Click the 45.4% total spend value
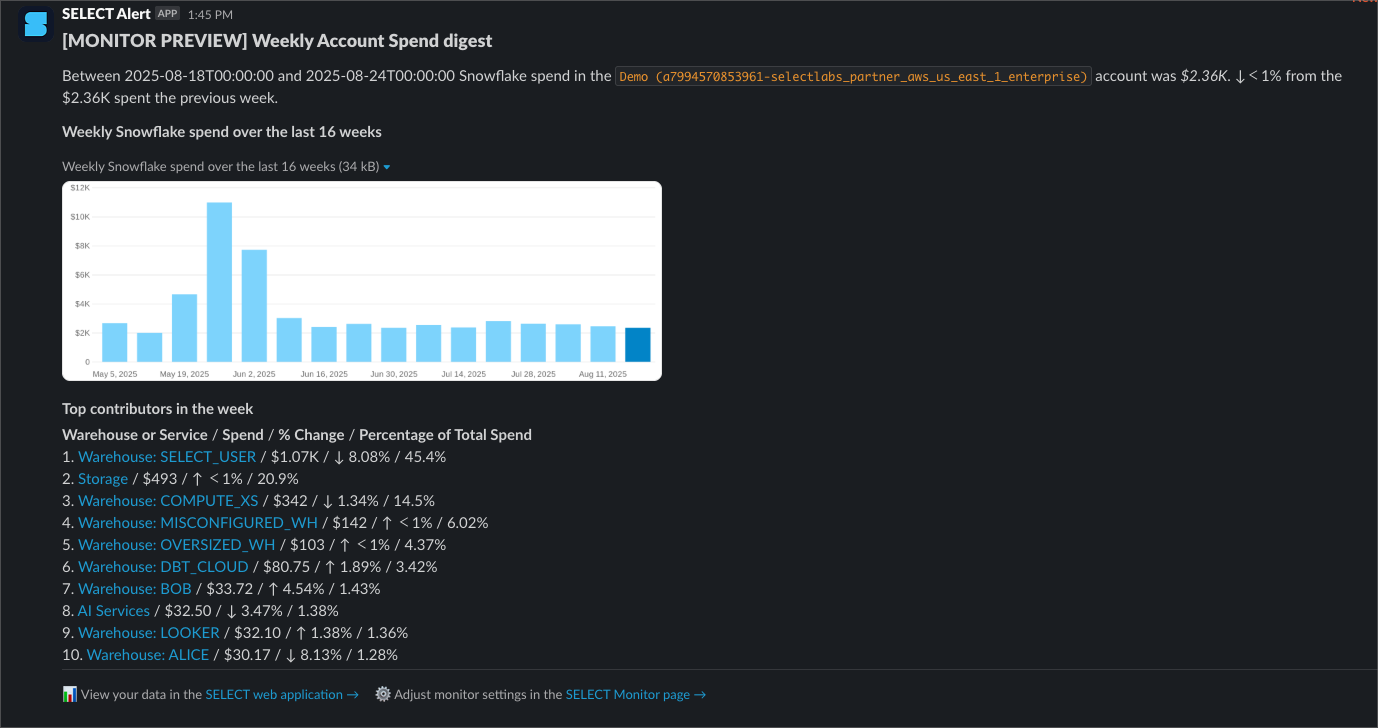This screenshot has width=1378, height=728. [425, 457]
